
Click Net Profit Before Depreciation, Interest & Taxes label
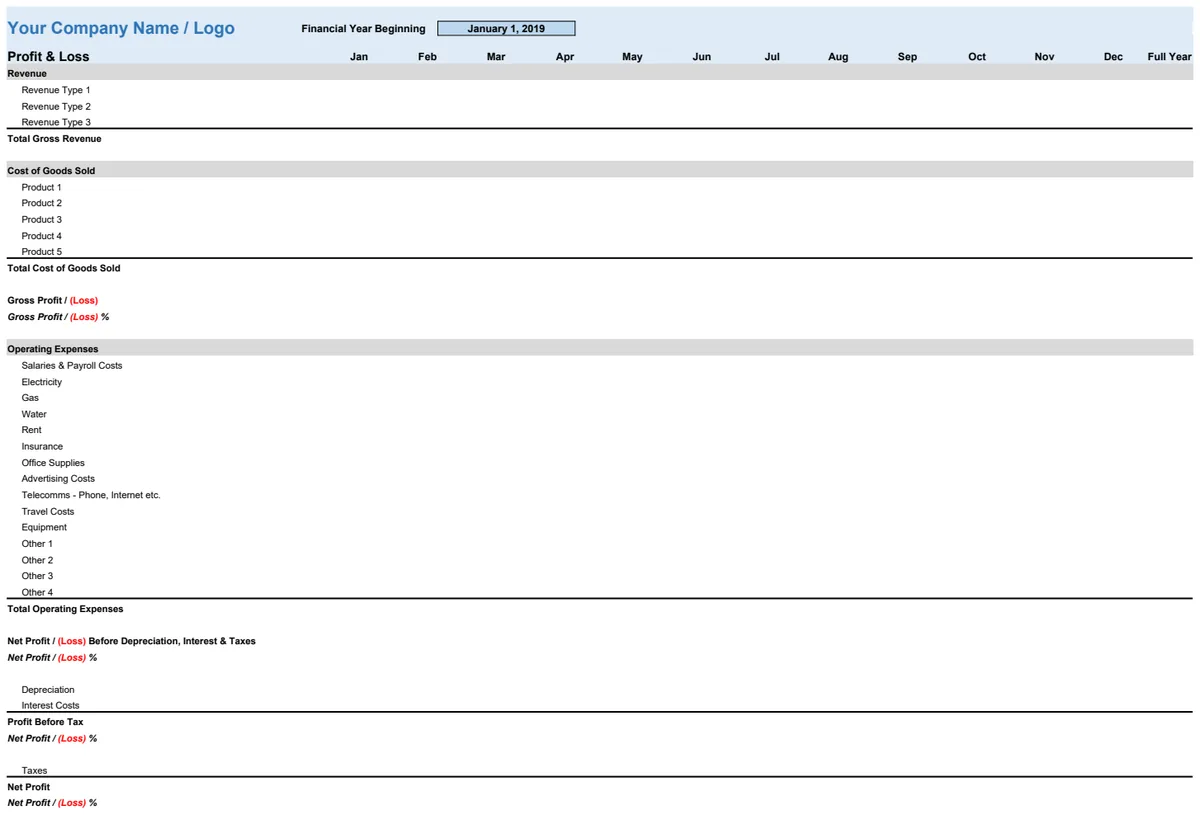pos(131,641)
